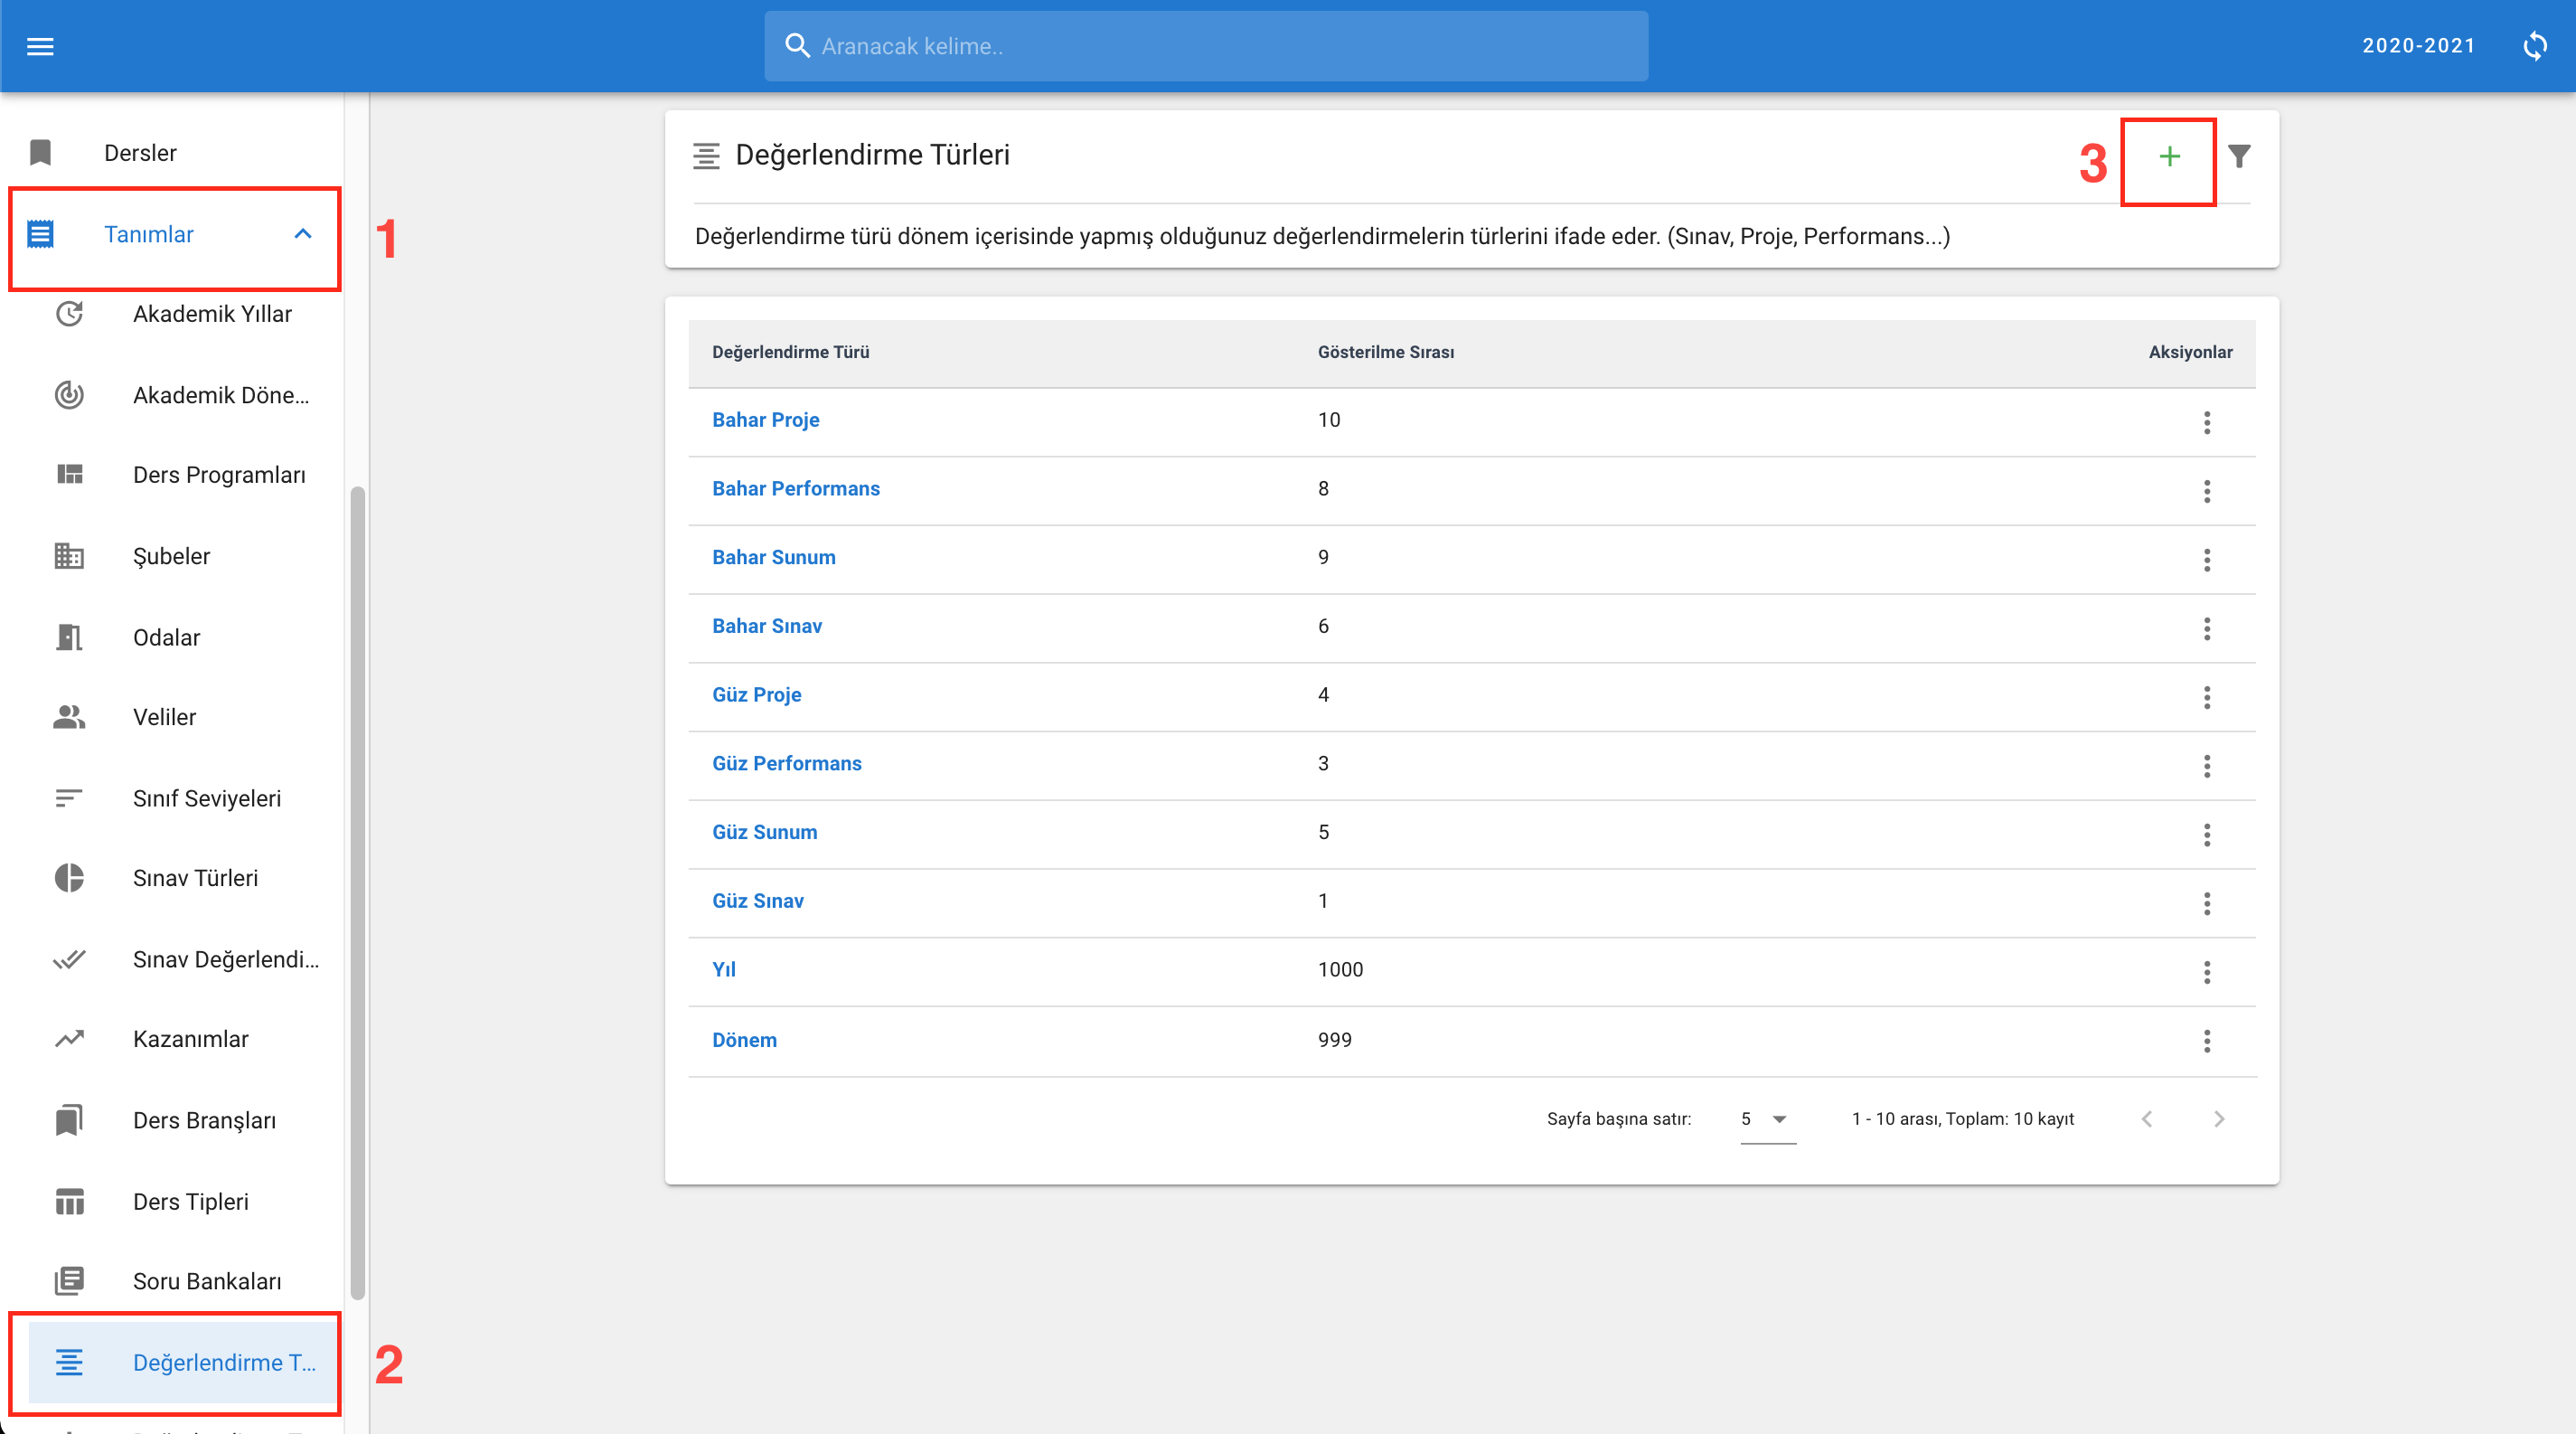The width and height of the screenshot is (2576, 1434).
Task: Click the Sınıf Seviyeleri sort icon
Action: (x=69, y=798)
